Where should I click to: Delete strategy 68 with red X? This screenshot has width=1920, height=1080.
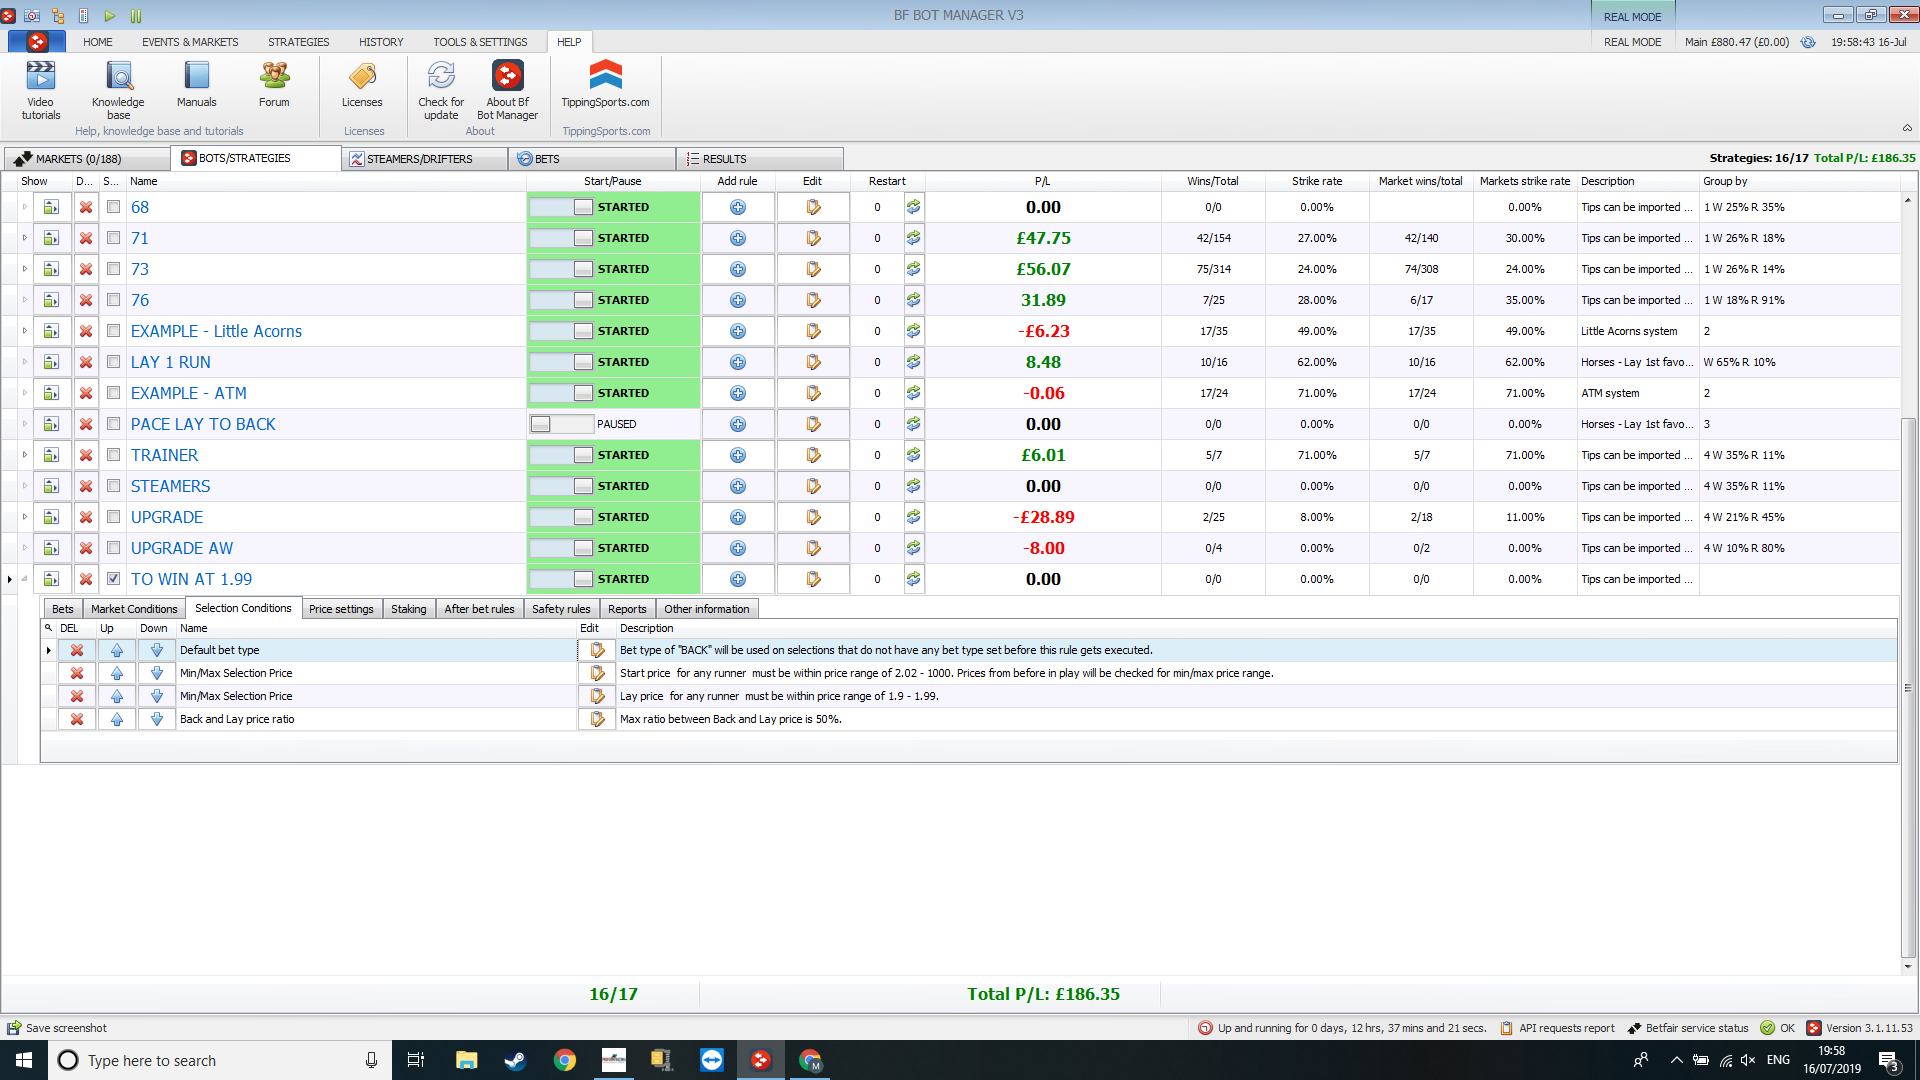point(86,207)
